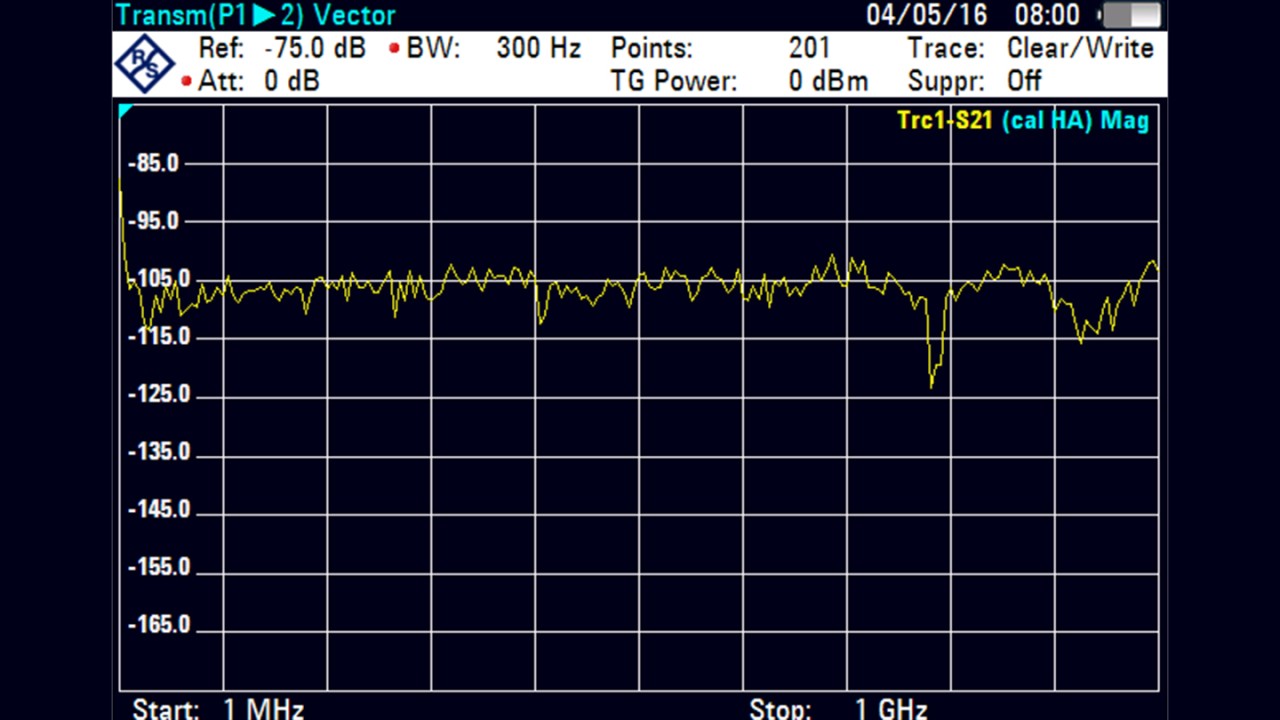Select the BW: 300 Hz value
The width and height of the screenshot is (1280, 720).
[x=539, y=48]
